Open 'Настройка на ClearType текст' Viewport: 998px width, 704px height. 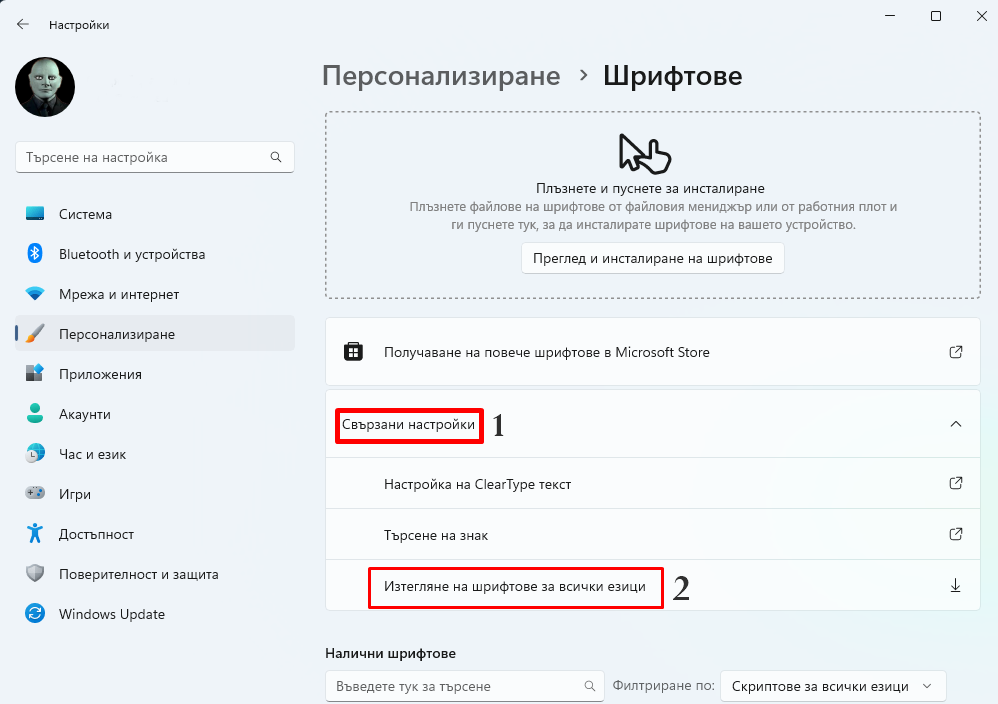(652, 484)
